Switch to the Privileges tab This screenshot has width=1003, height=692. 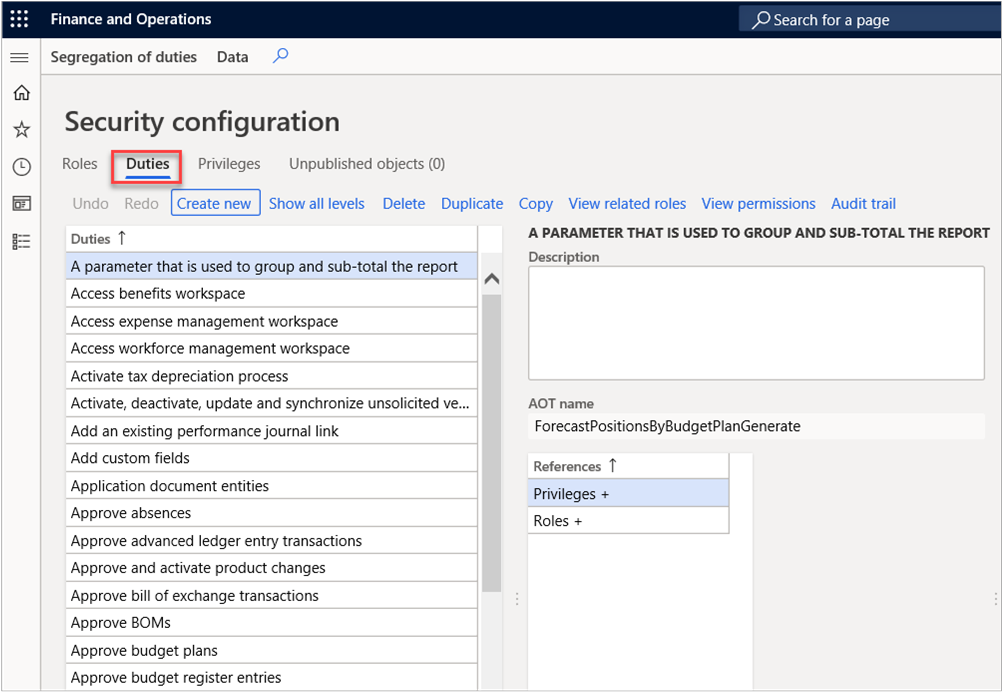coord(229,163)
